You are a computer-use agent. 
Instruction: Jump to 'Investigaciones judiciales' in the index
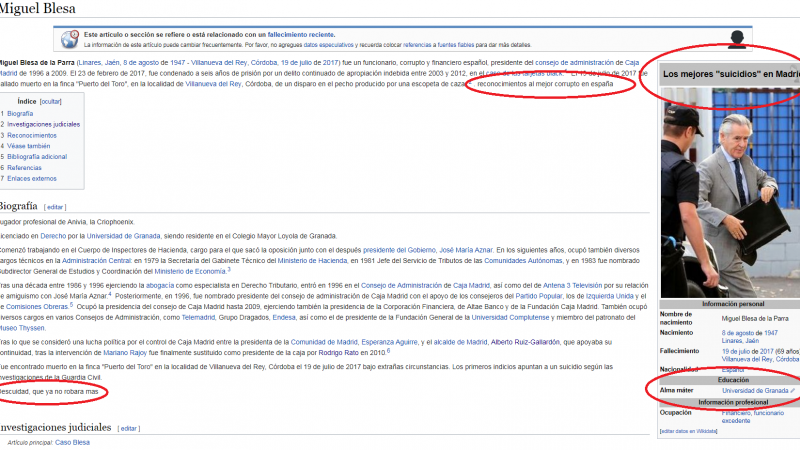pos(43,124)
